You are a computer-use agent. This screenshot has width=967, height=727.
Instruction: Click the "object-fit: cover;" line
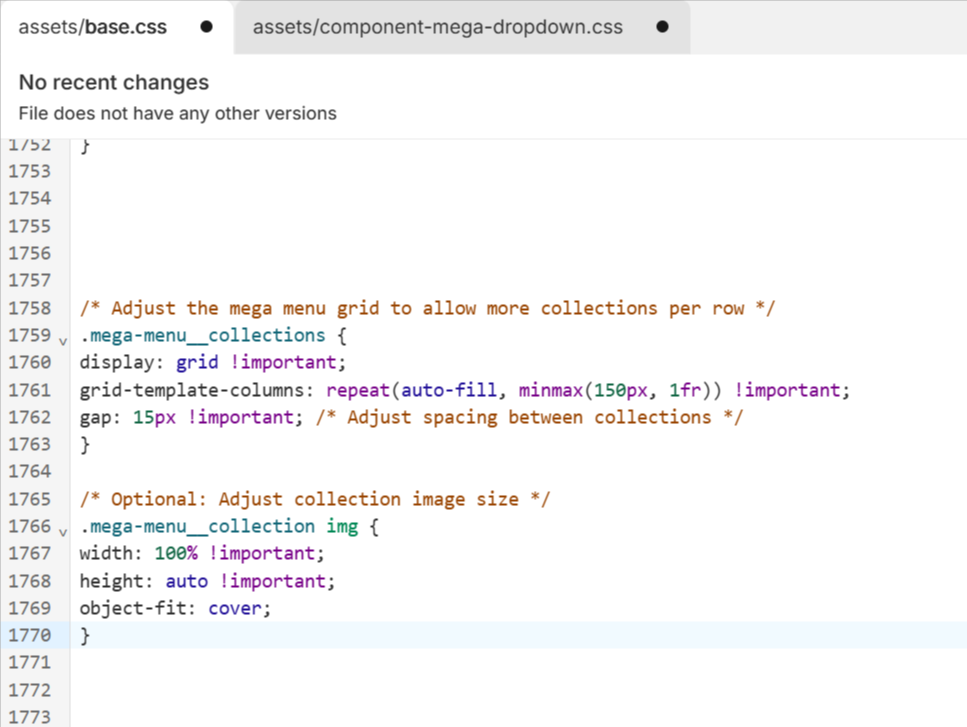[x=175, y=608]
